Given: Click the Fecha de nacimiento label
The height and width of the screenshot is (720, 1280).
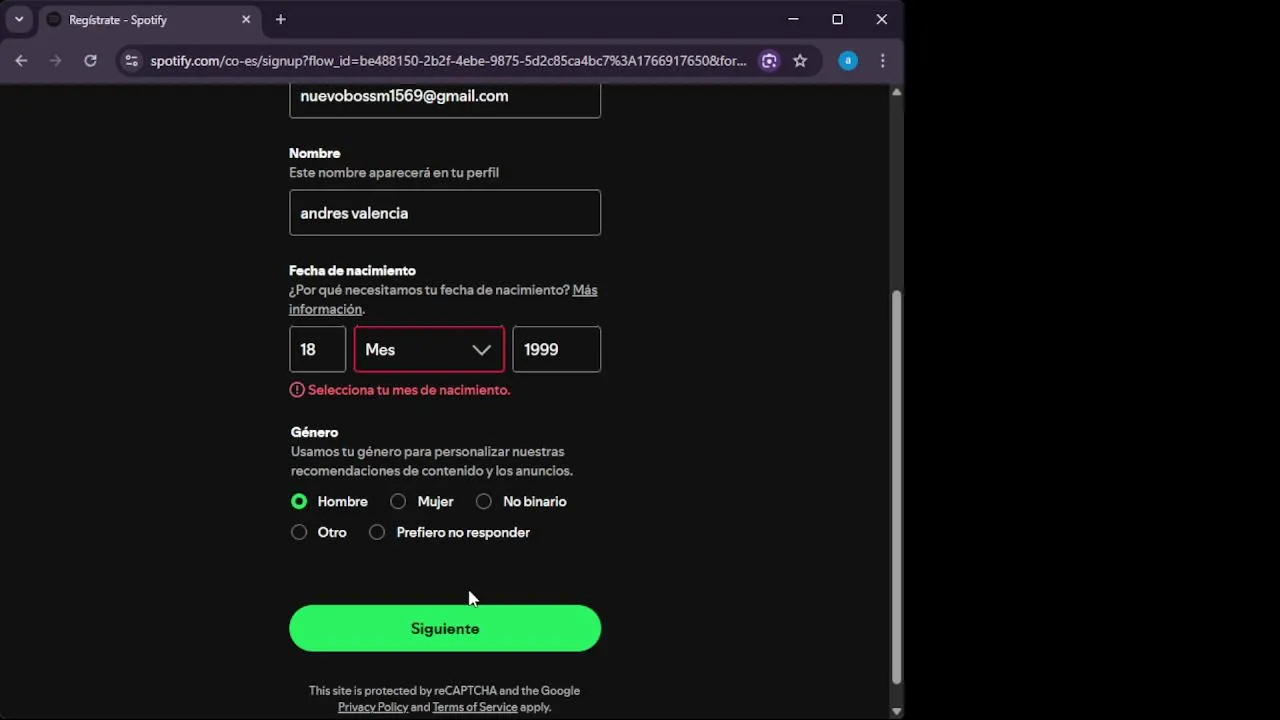Looking at the screenshot, I should [x=352, y=271].
